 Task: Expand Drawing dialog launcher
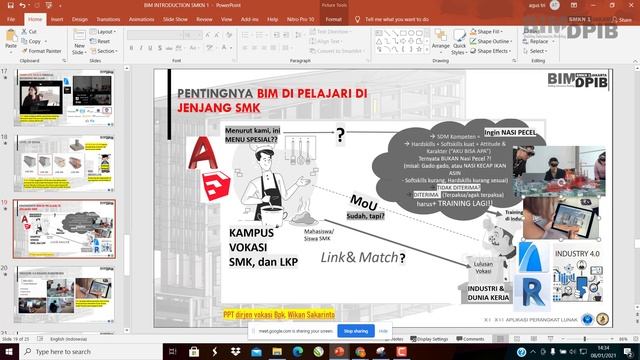coord(514,60)
